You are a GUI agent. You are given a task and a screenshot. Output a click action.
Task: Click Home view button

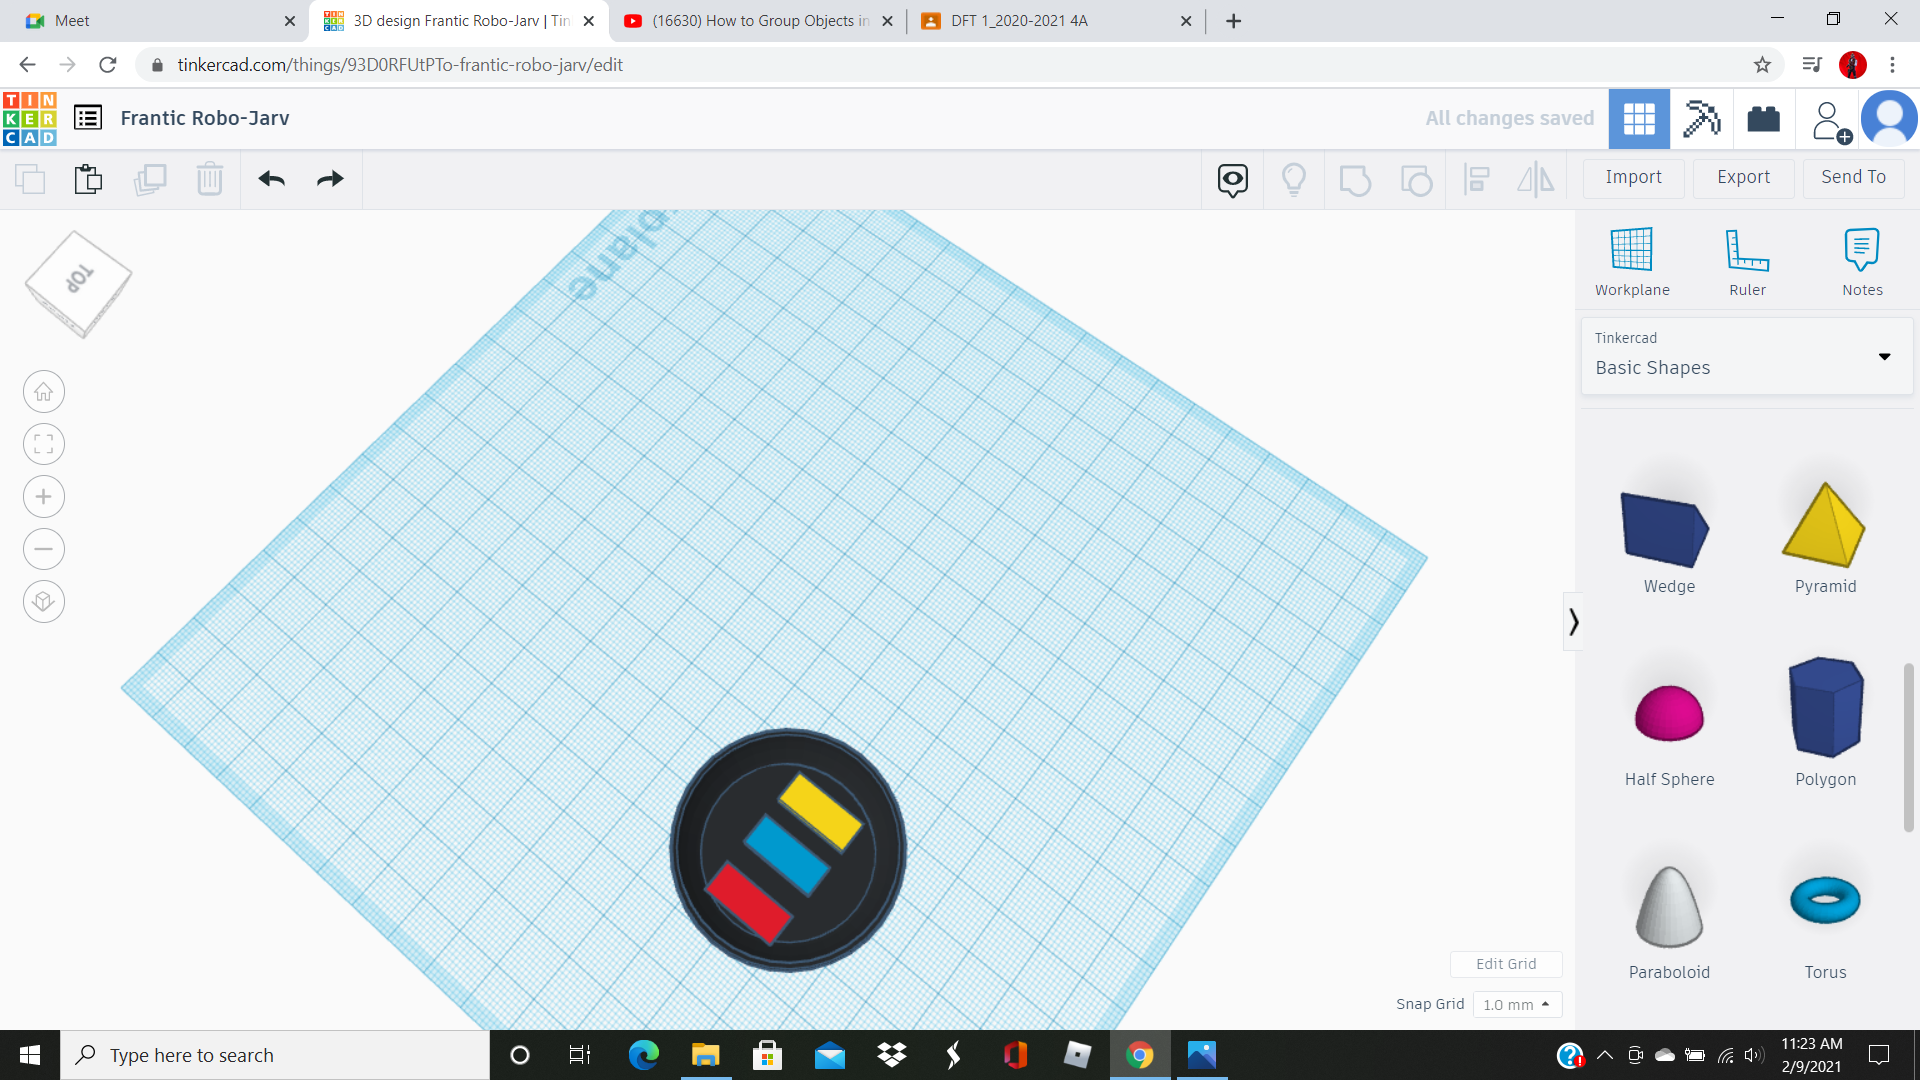[x=43, y=391]
